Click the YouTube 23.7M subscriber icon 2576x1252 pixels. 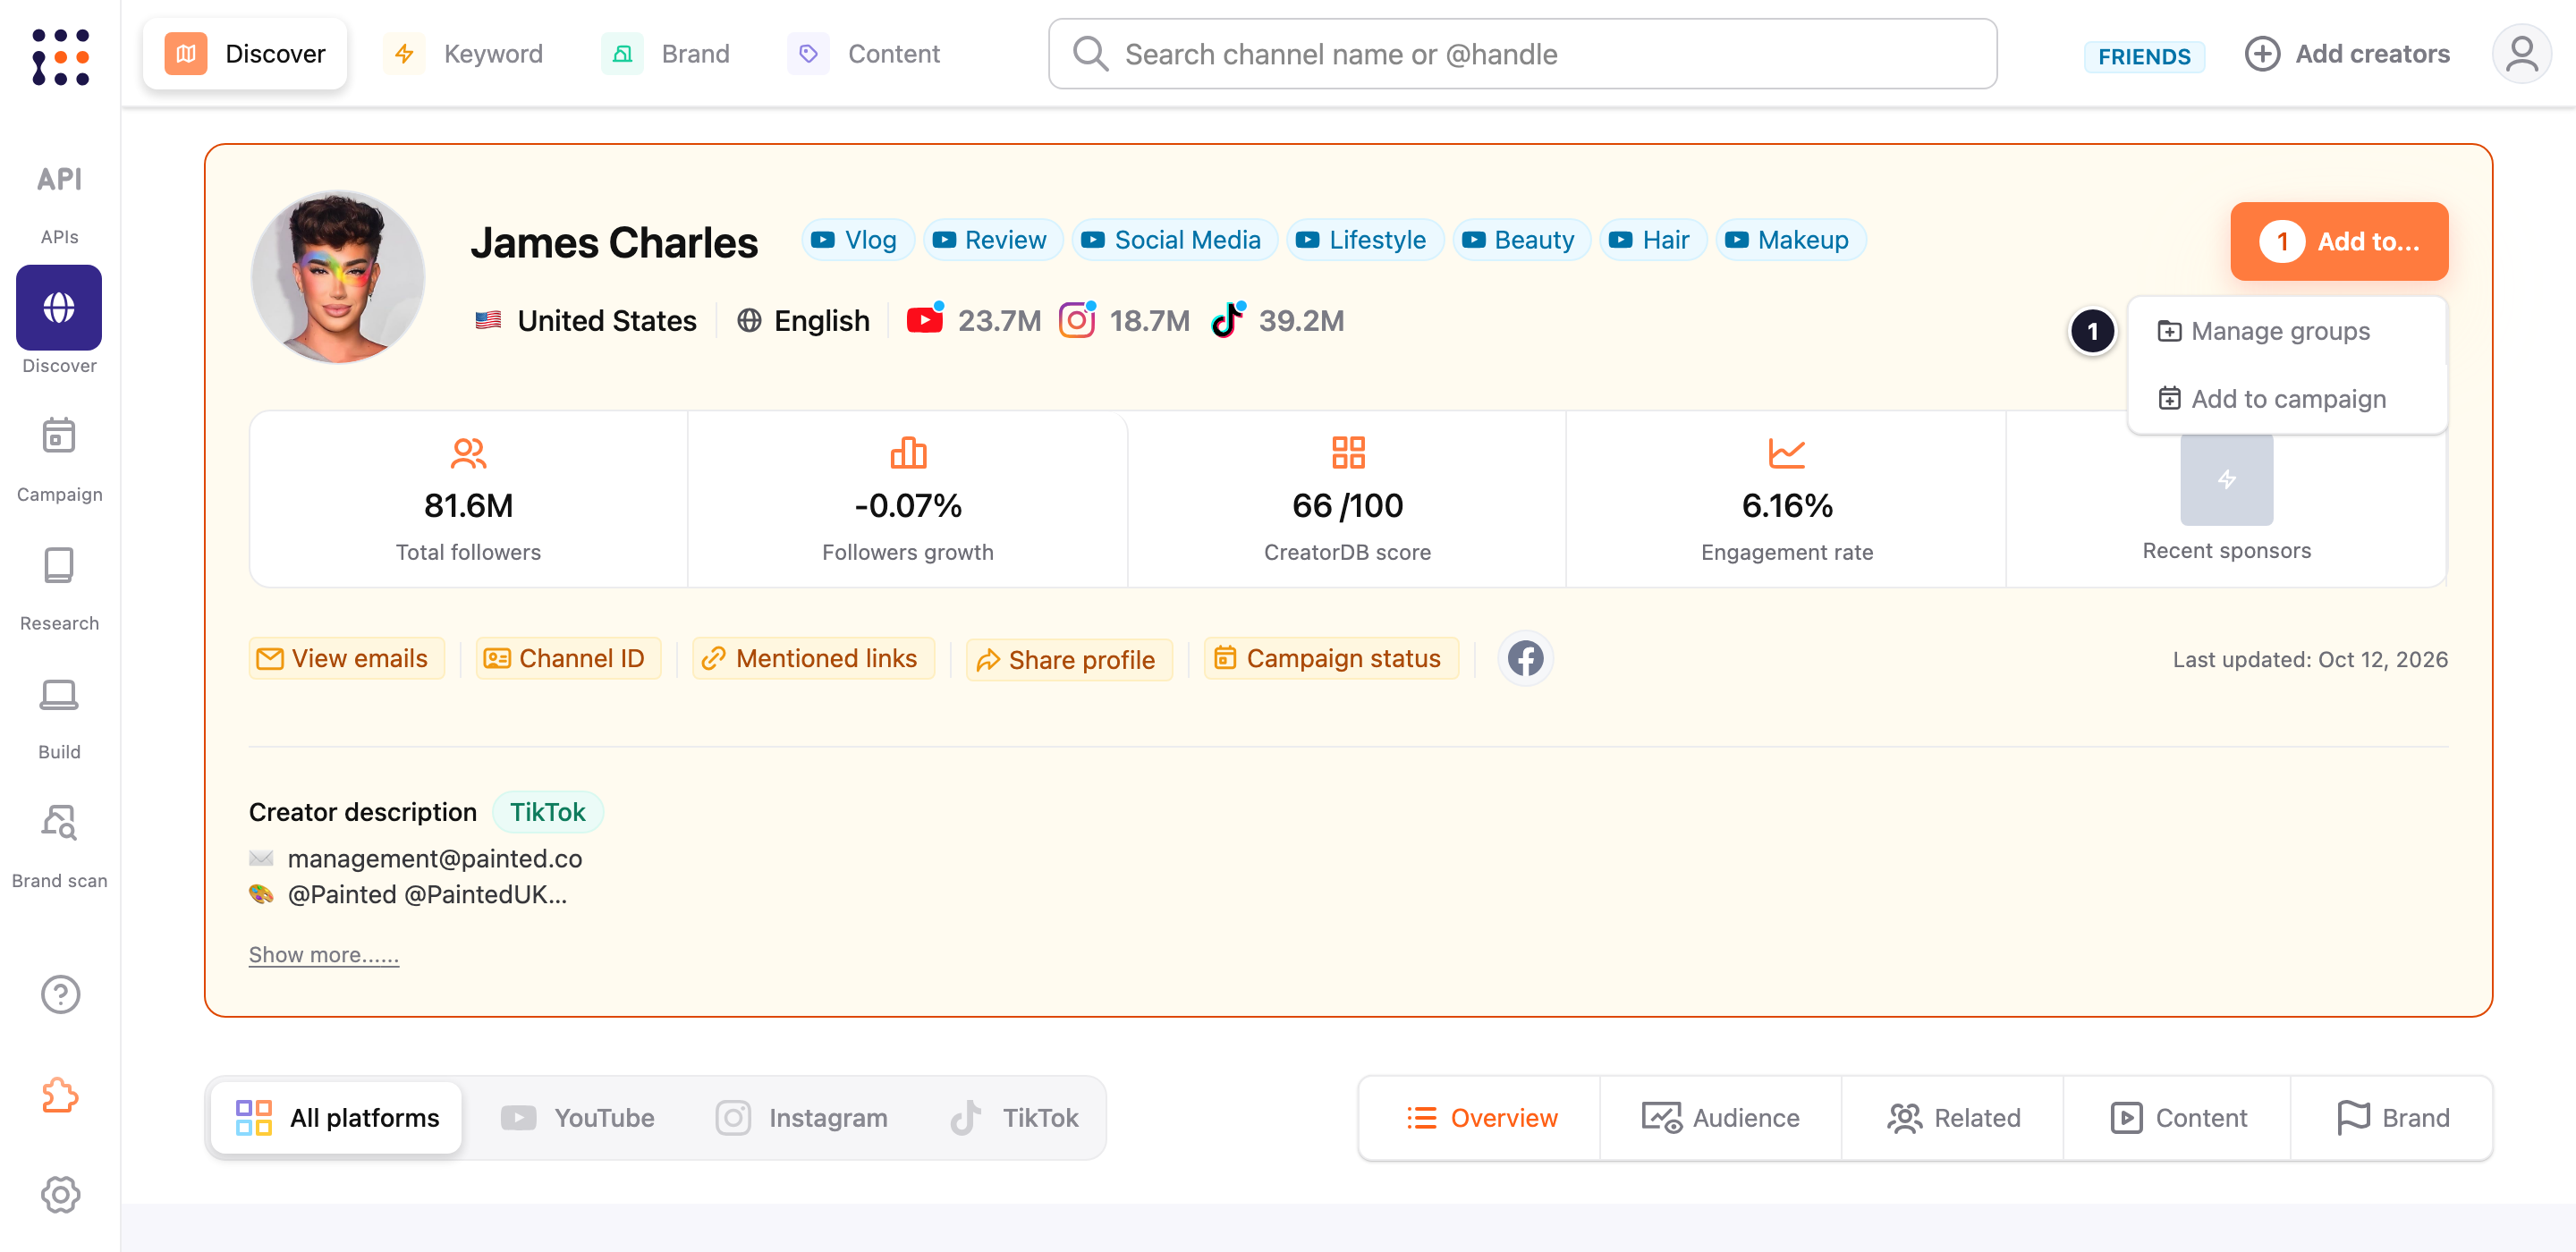point(925,320)
